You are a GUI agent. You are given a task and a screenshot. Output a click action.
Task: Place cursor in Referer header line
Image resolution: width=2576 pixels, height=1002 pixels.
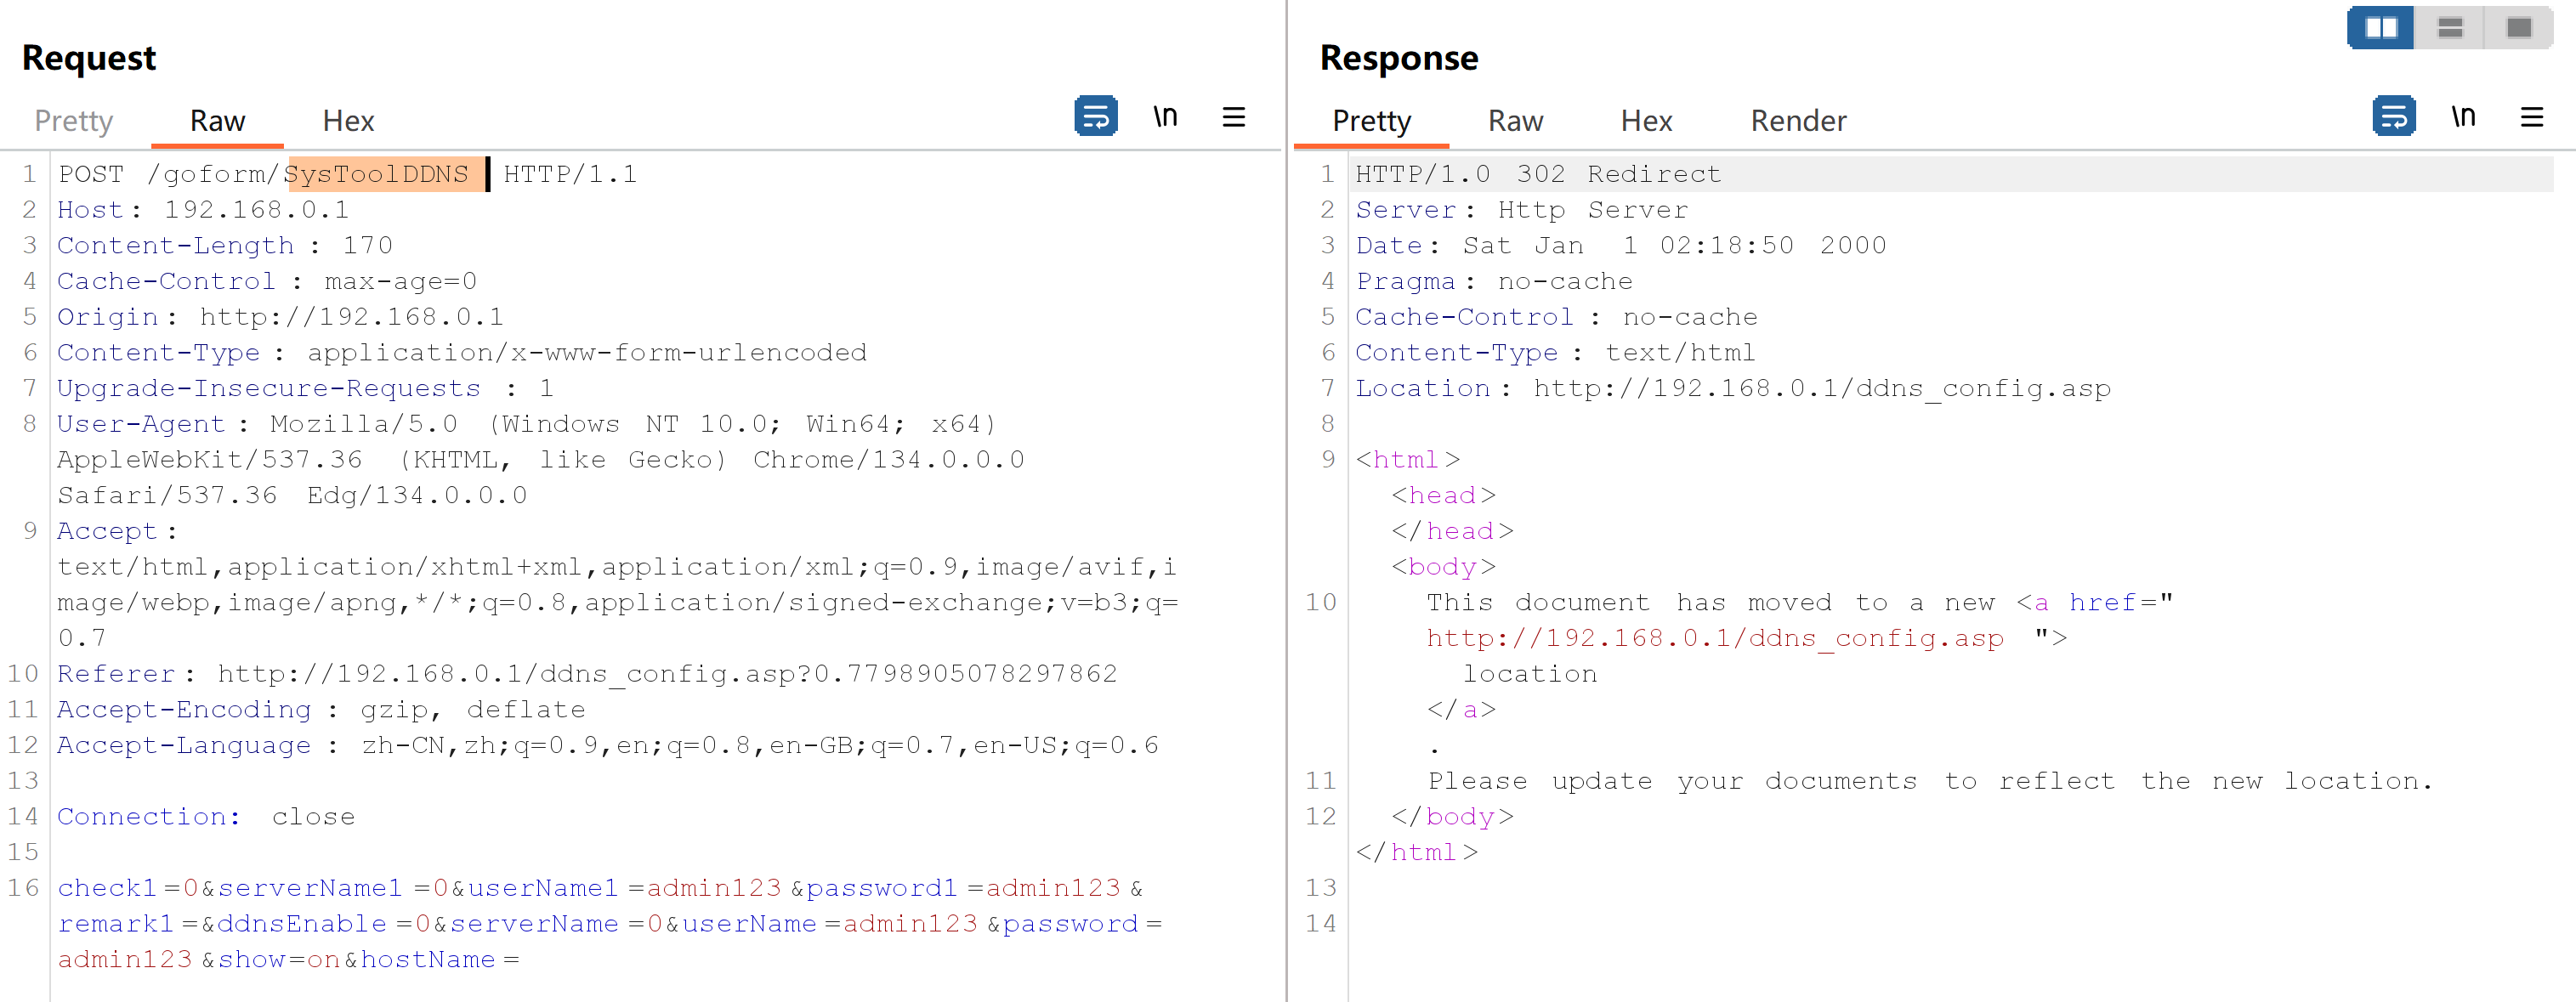click(x=600, y=674)
